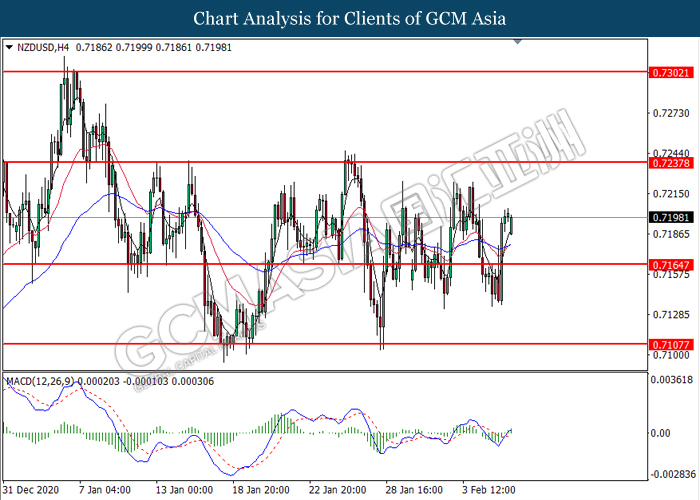700x500 pixels.
Task: Click the 31 Dec 2020 date label
Action: (x=33, y=491)
